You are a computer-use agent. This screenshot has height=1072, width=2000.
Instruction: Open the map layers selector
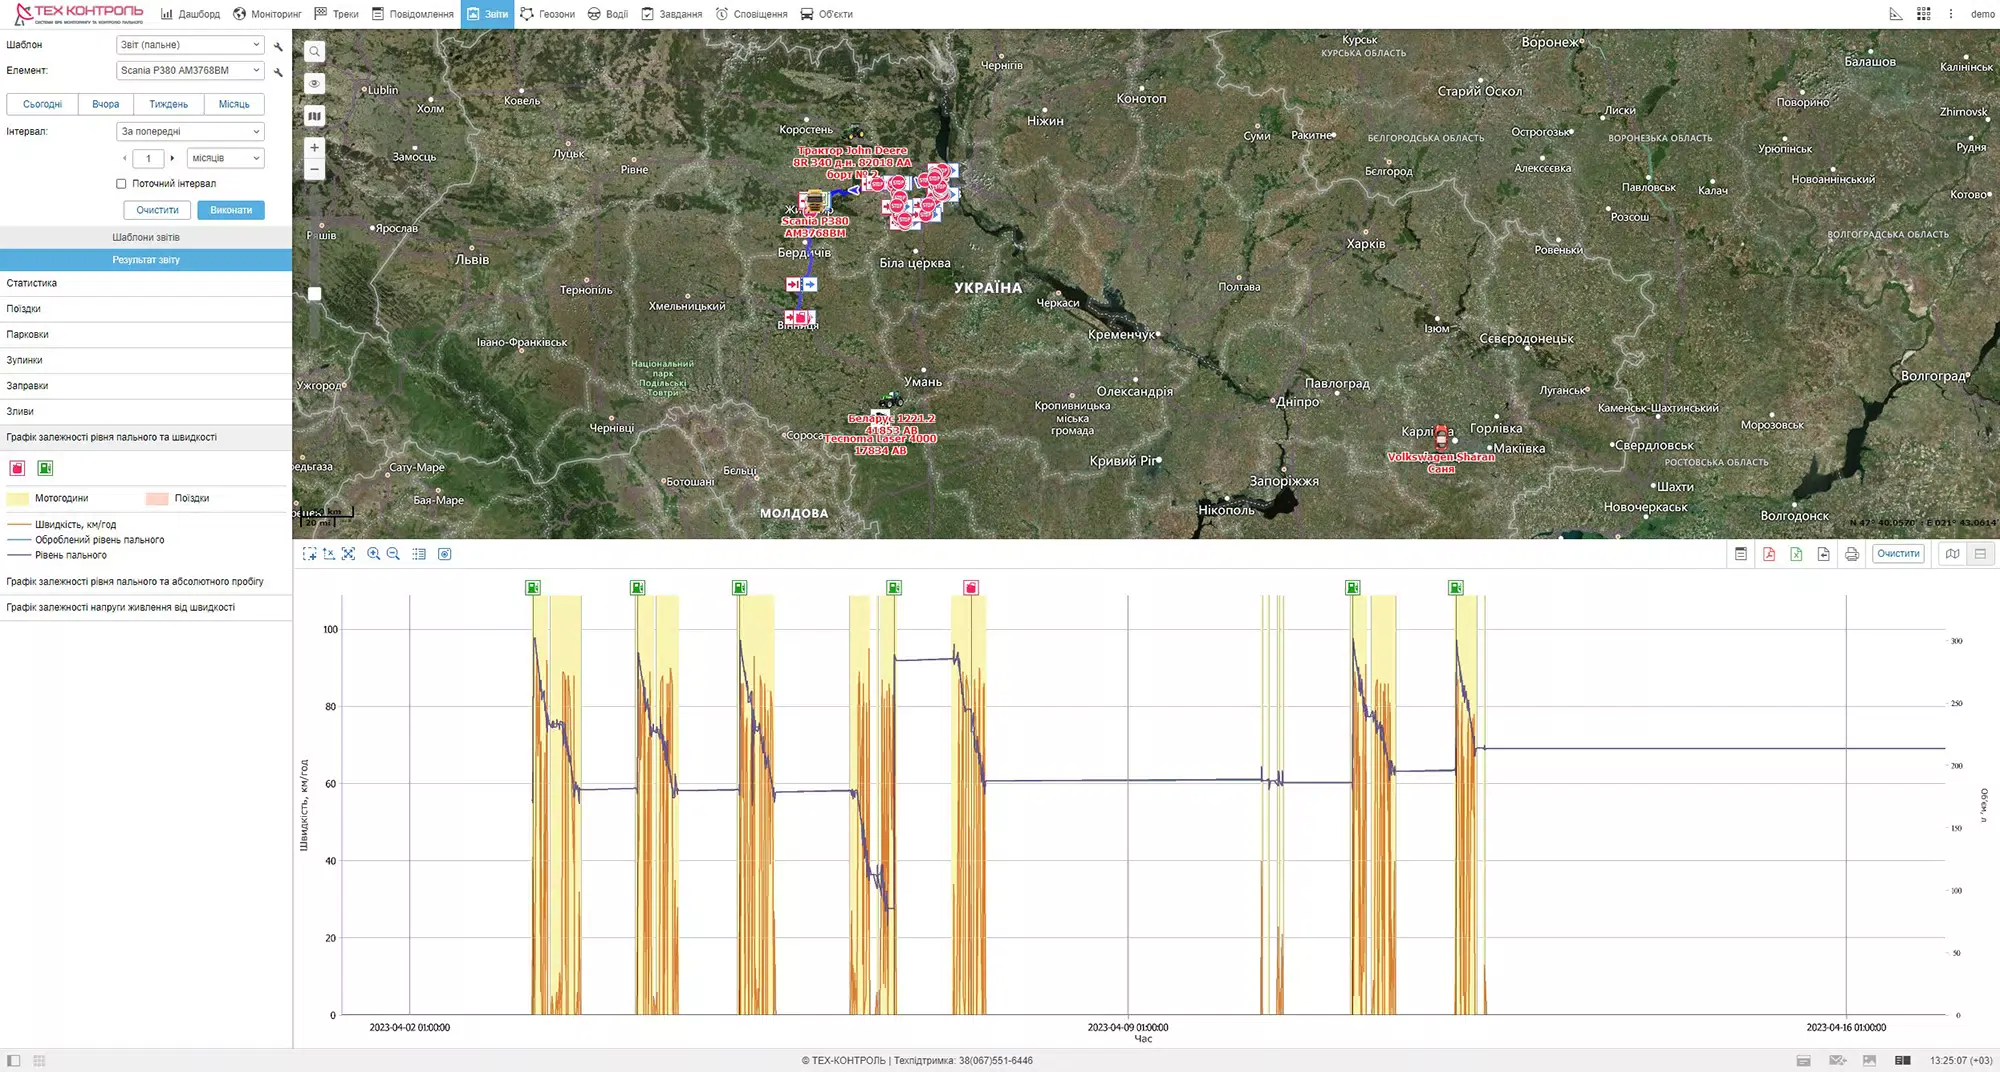[x=314, y=116]
